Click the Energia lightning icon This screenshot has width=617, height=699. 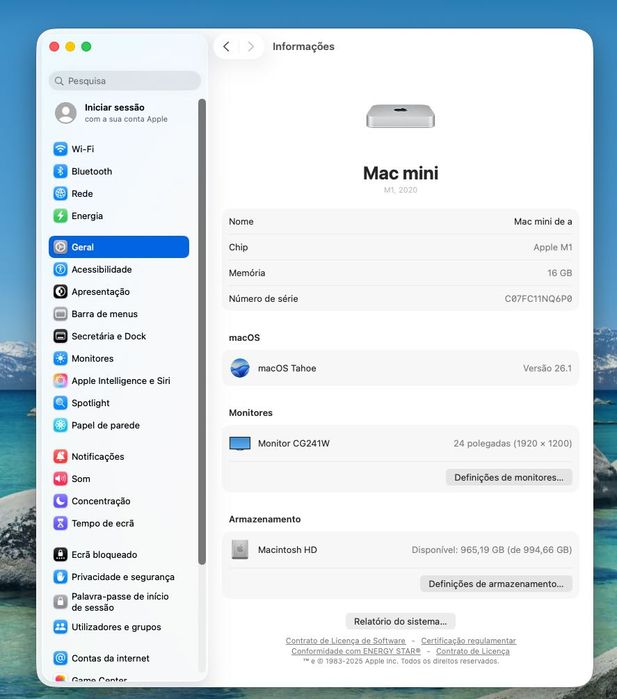pyautogui.click(x=60, y=216)
